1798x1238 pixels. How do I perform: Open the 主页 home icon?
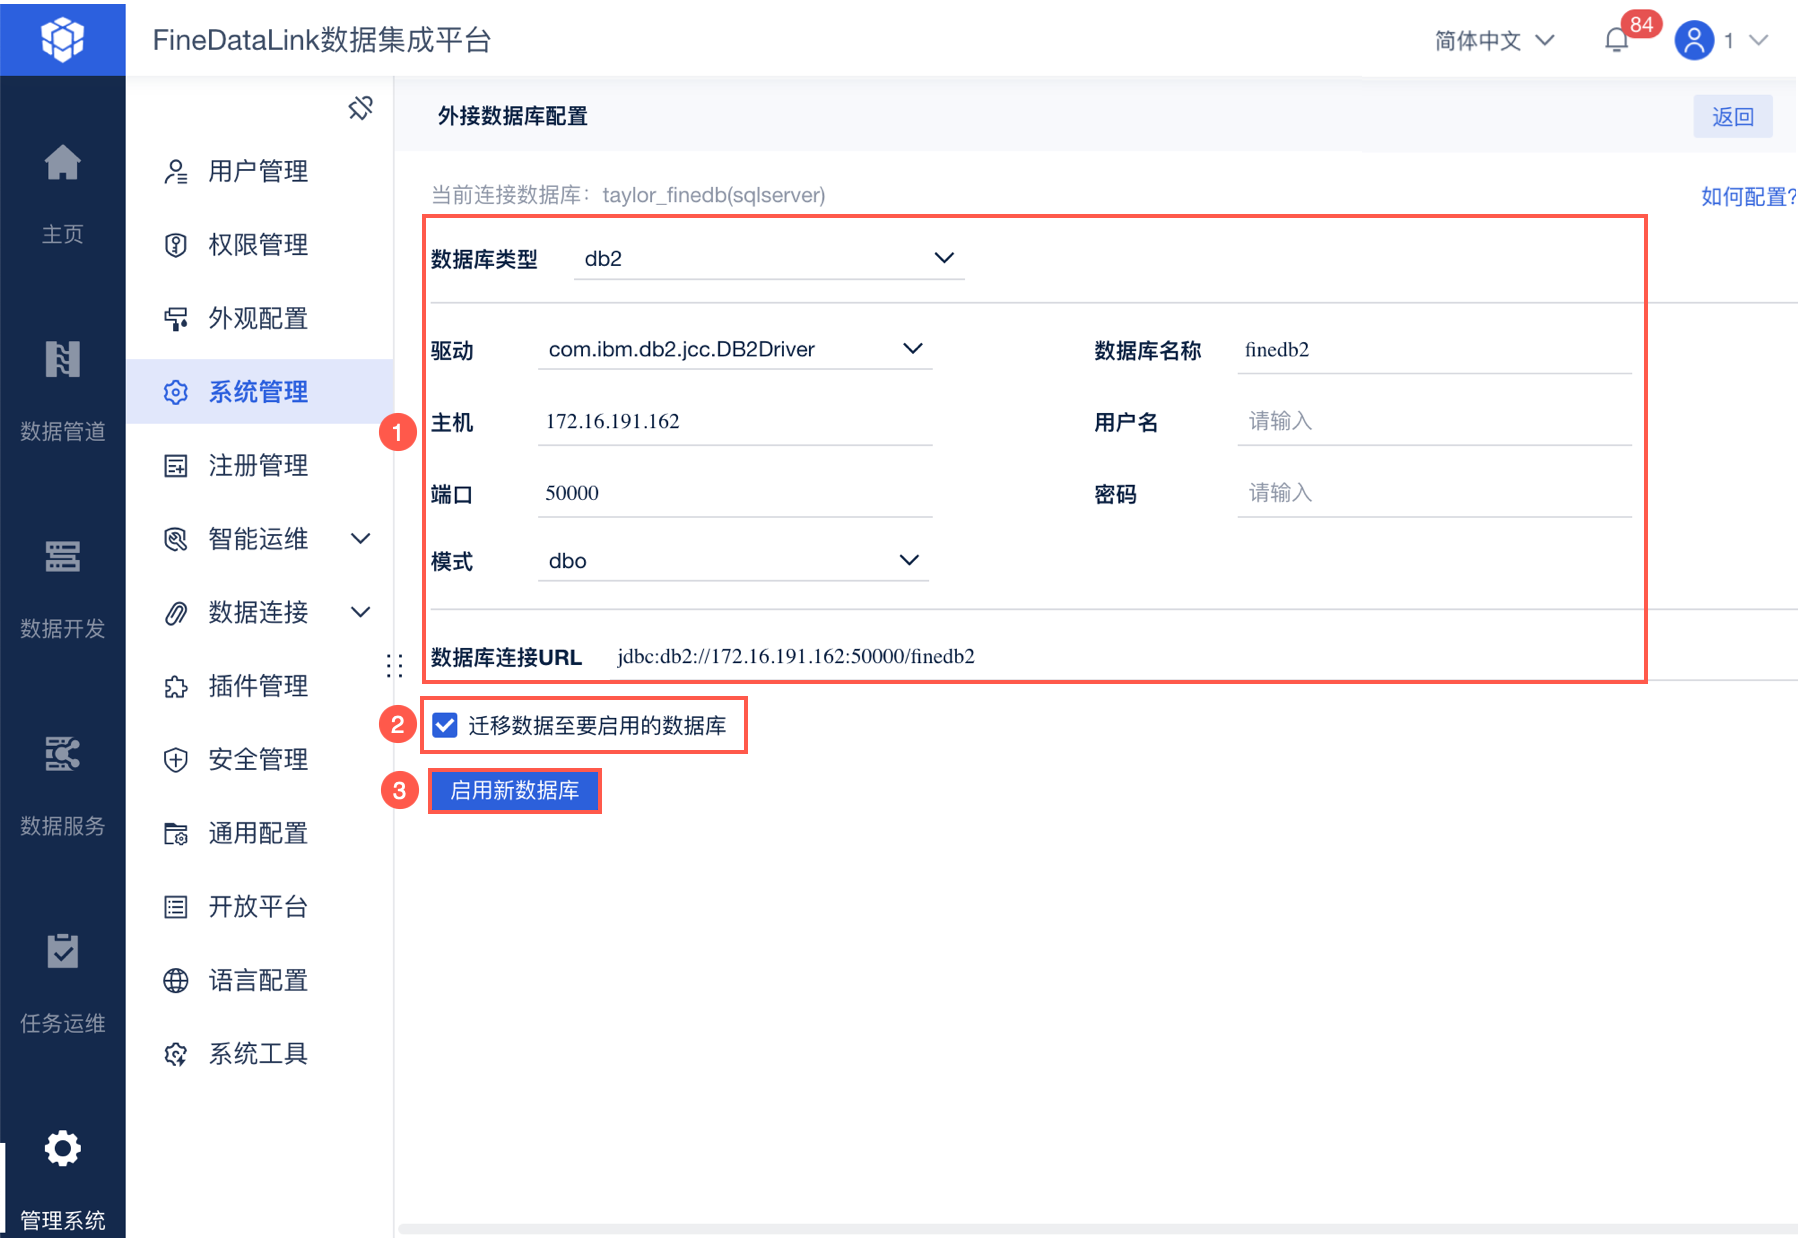tap(62, 162)
